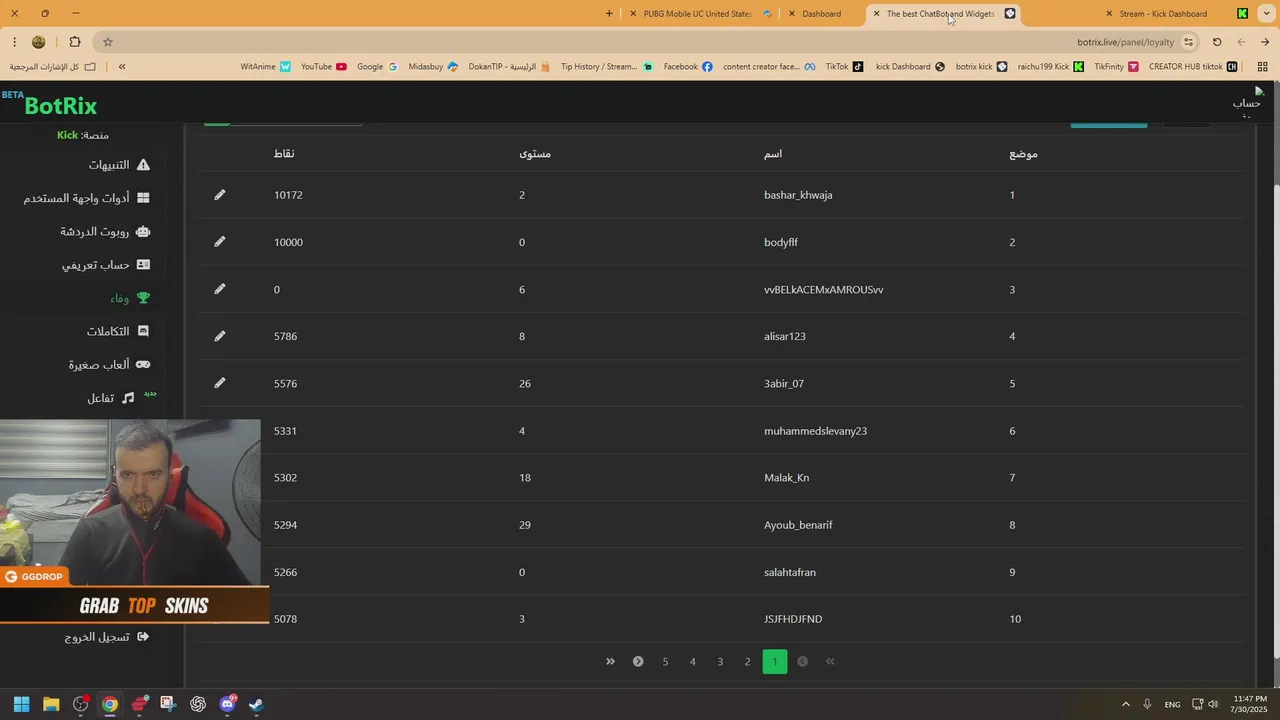The width and height of the screenshot is (1280, 720).
Task: Expand bookmarks overflow chevron
Action: [122, 67]
